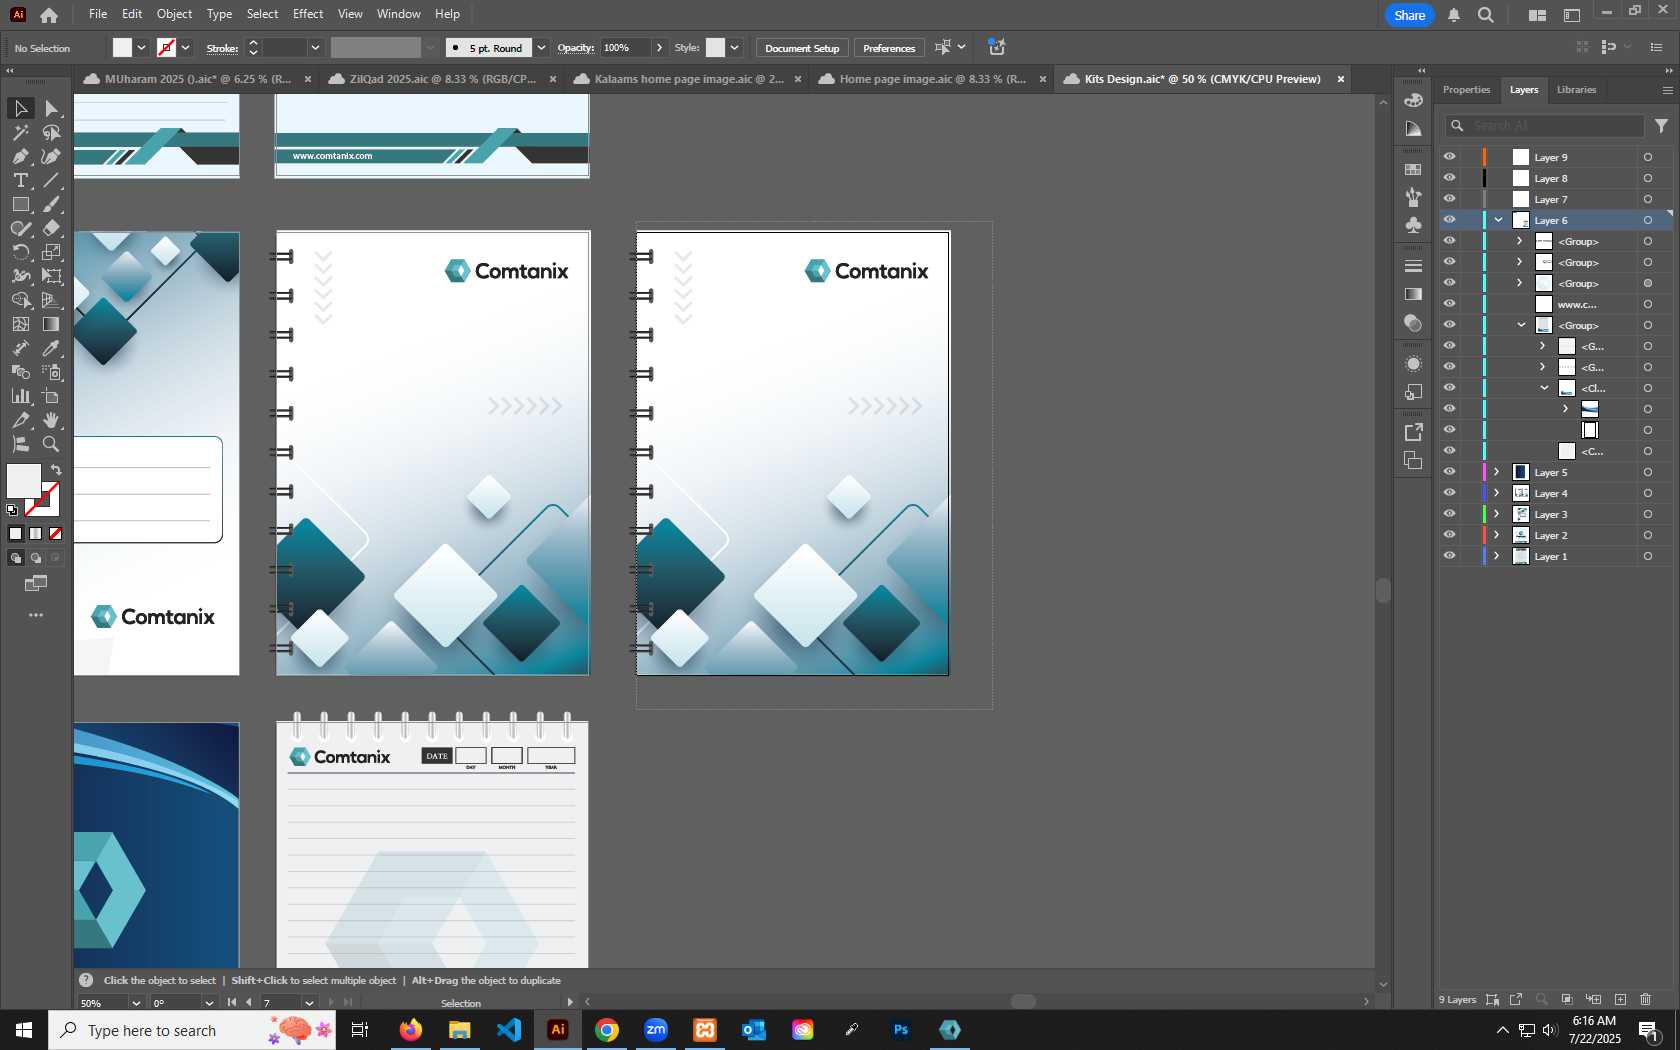Hide Layer 2 with eye icon

coord(1449,535)
